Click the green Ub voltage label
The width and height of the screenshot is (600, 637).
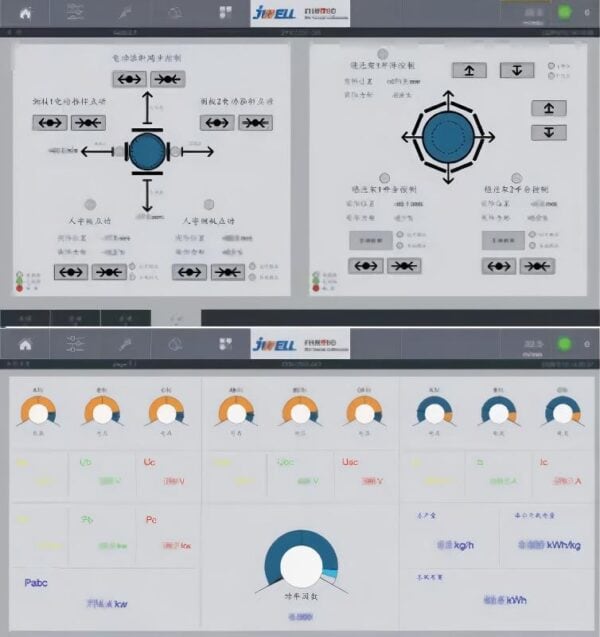pyautogui.click(x=85, y=462)
